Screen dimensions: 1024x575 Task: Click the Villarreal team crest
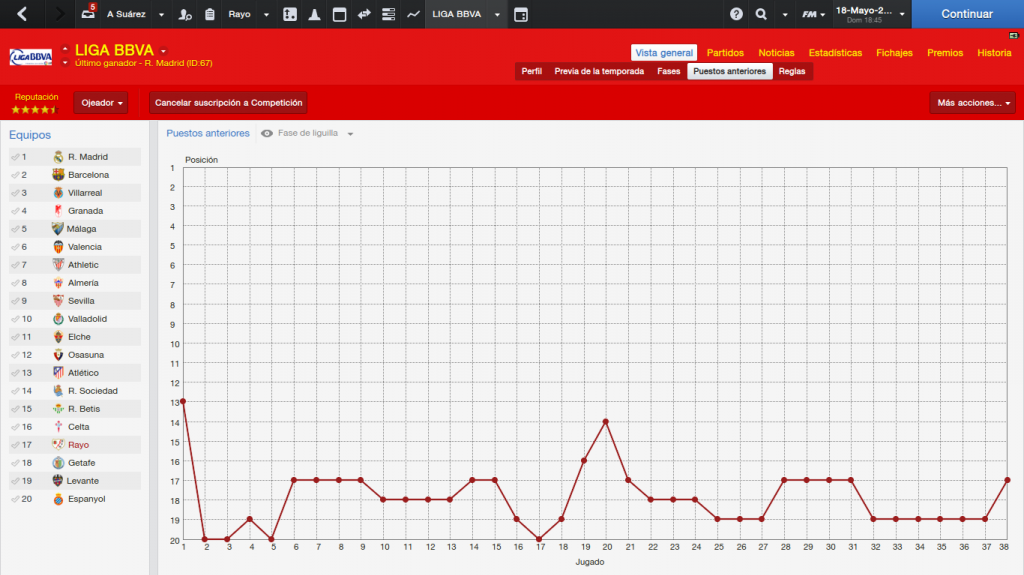point(58,193)
